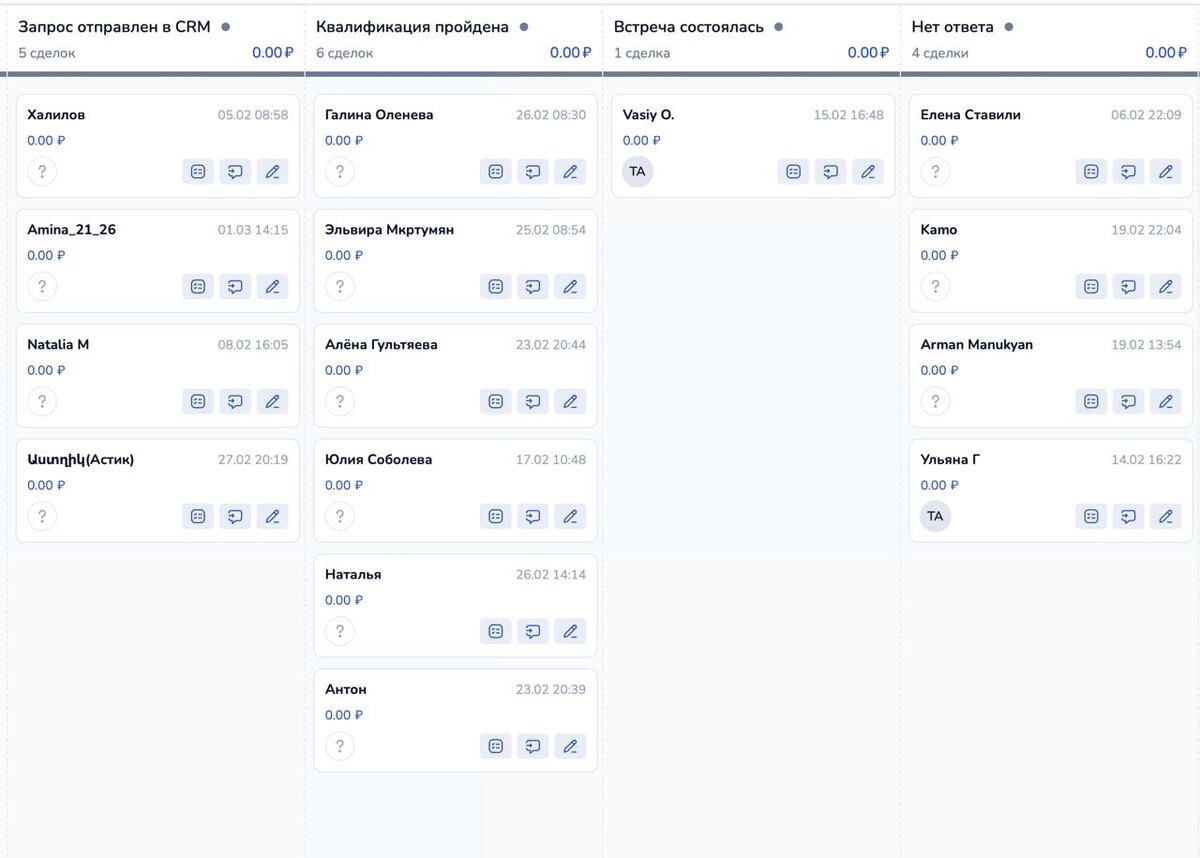Screen dimensions: 1200x858
Task: Open comments on the Աստղիկ(Астик) card
Action: coord(235,517)
